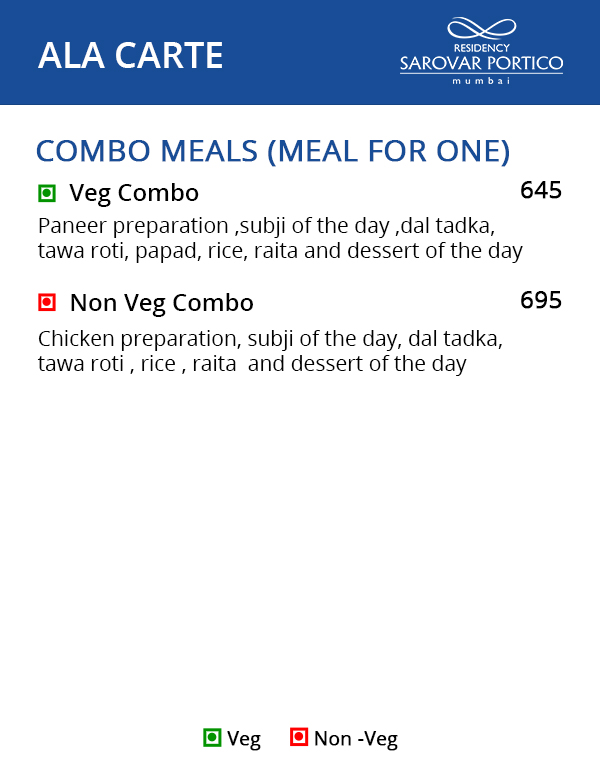The height and width of the screenshot is (768, 600).
Task: Click the SAROVAR PORTICO brand name
Action: [481, 64]
